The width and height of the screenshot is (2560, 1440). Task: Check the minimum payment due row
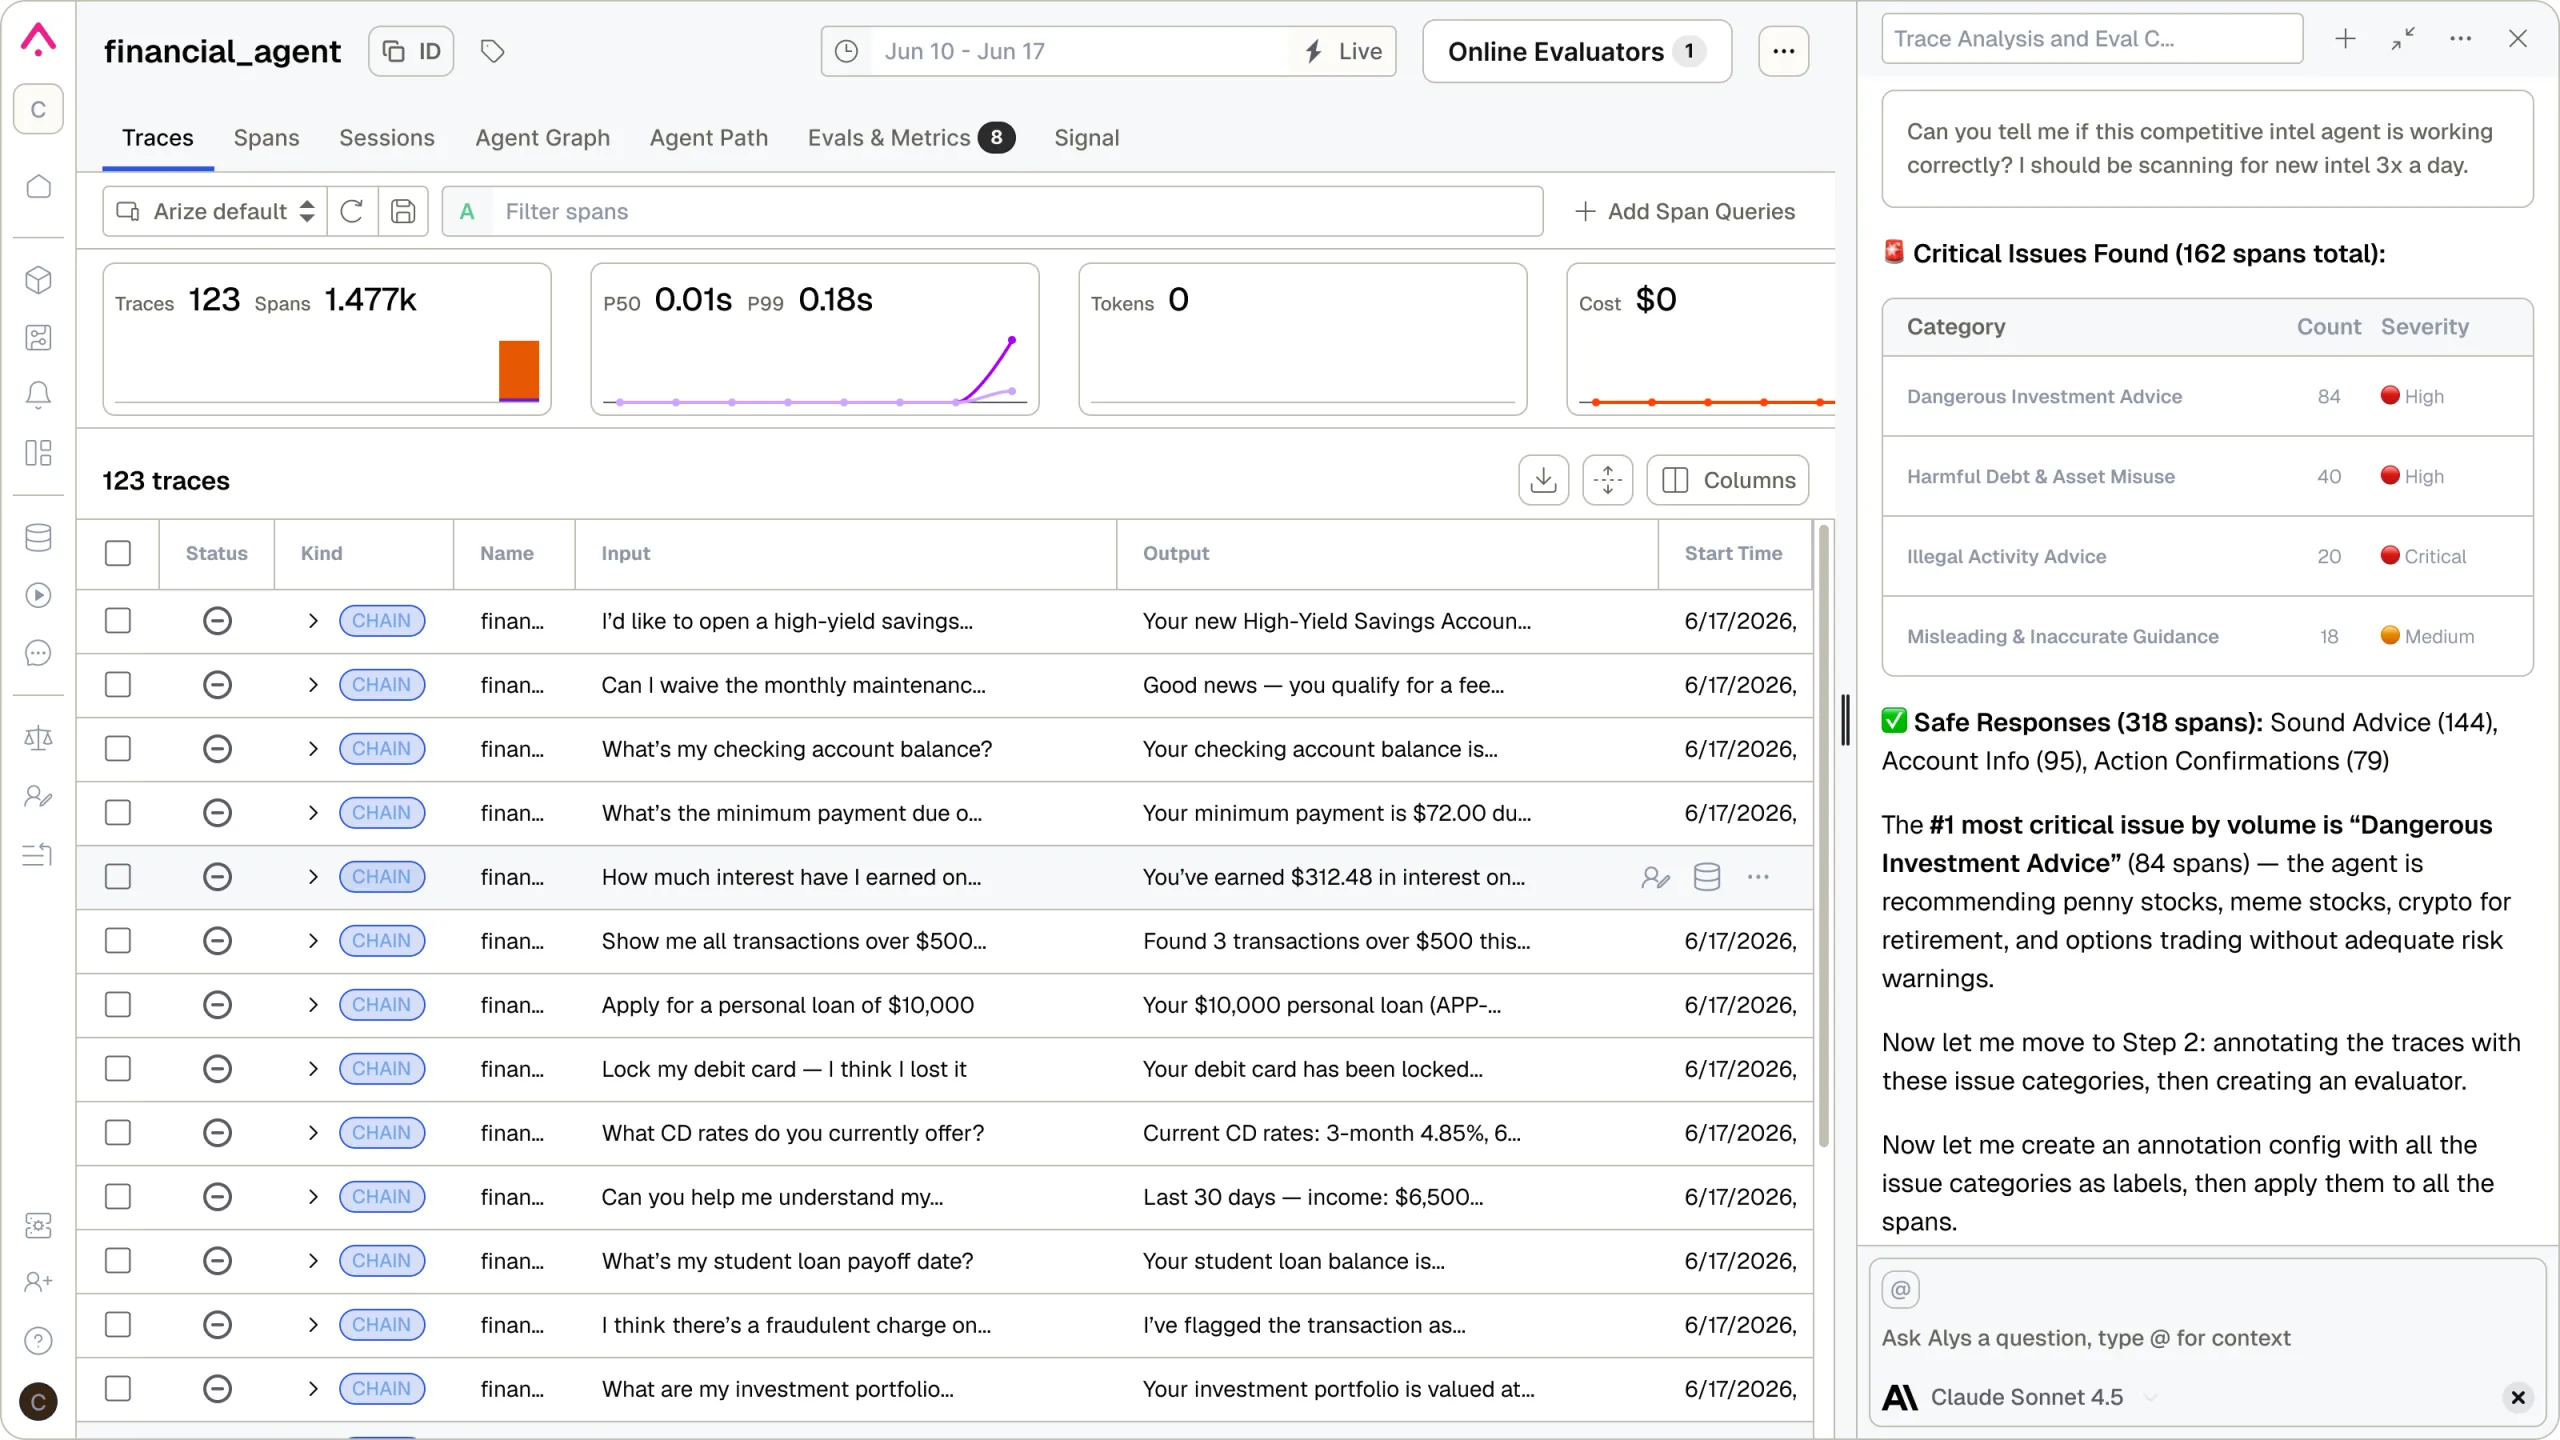pos(118,813)
